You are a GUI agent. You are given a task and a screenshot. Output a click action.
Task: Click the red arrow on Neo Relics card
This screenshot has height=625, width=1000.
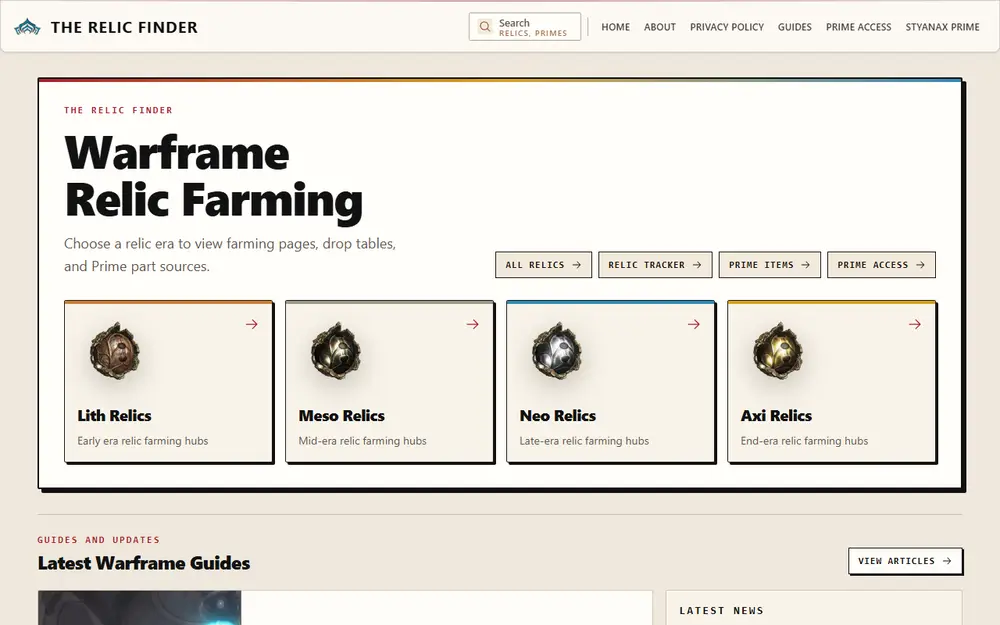coord(694,324)
